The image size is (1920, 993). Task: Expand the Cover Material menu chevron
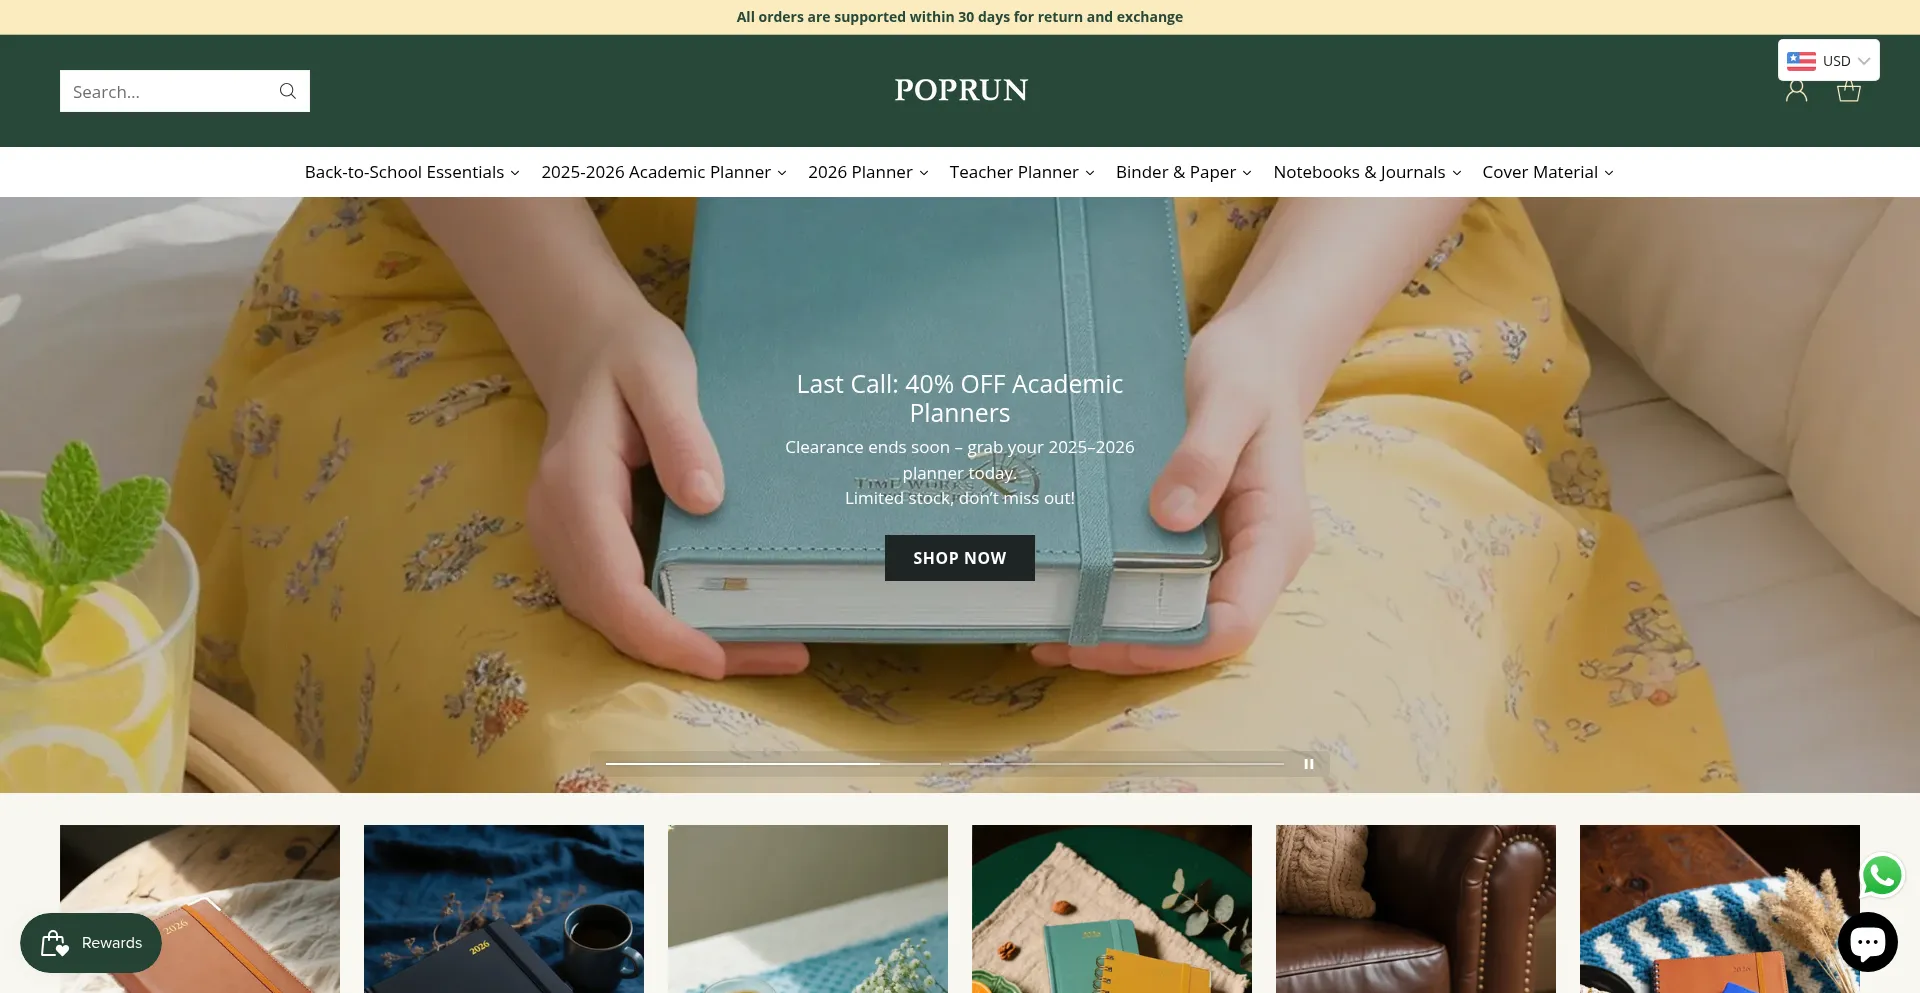click(1609, 173)
